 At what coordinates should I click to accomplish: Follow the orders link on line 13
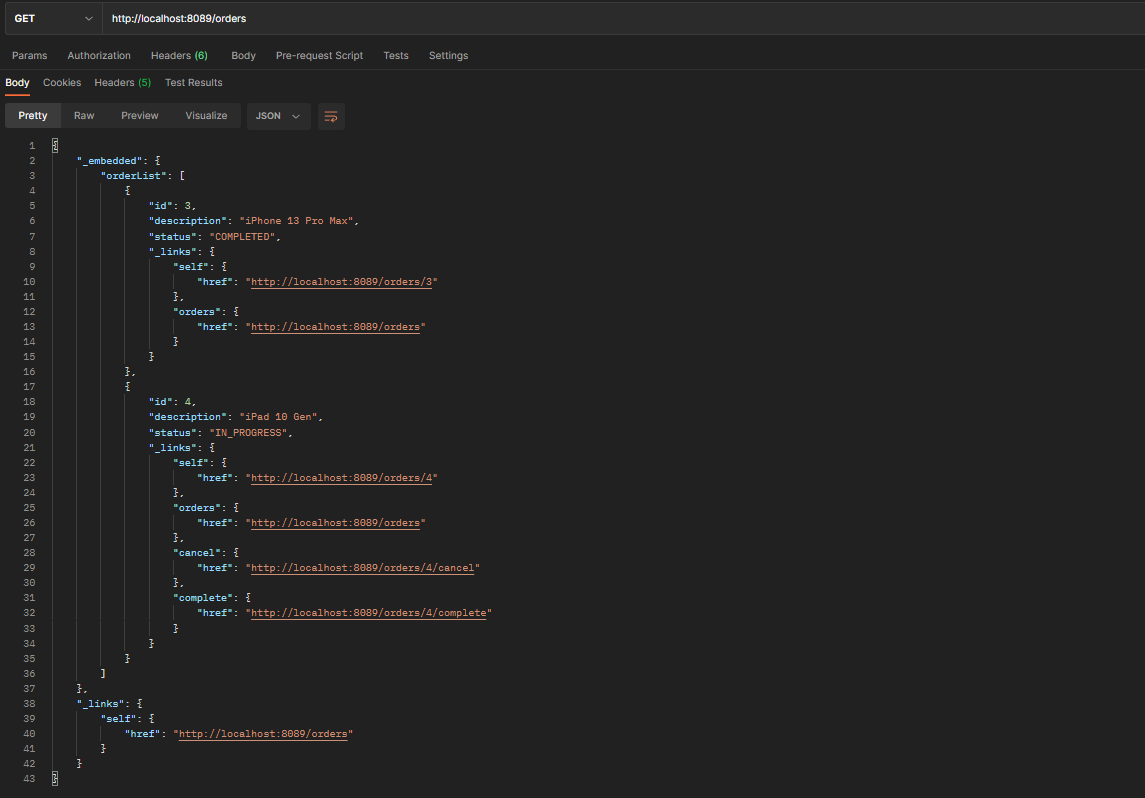coord(335,327)
